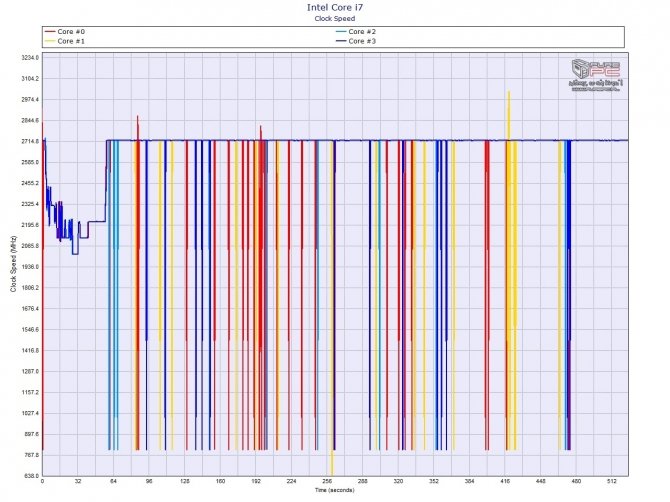Image resolution: width=670 pixels, height=502 pixels.
Task: Click the 897.6 y-axis value
Action: (30, 434)
